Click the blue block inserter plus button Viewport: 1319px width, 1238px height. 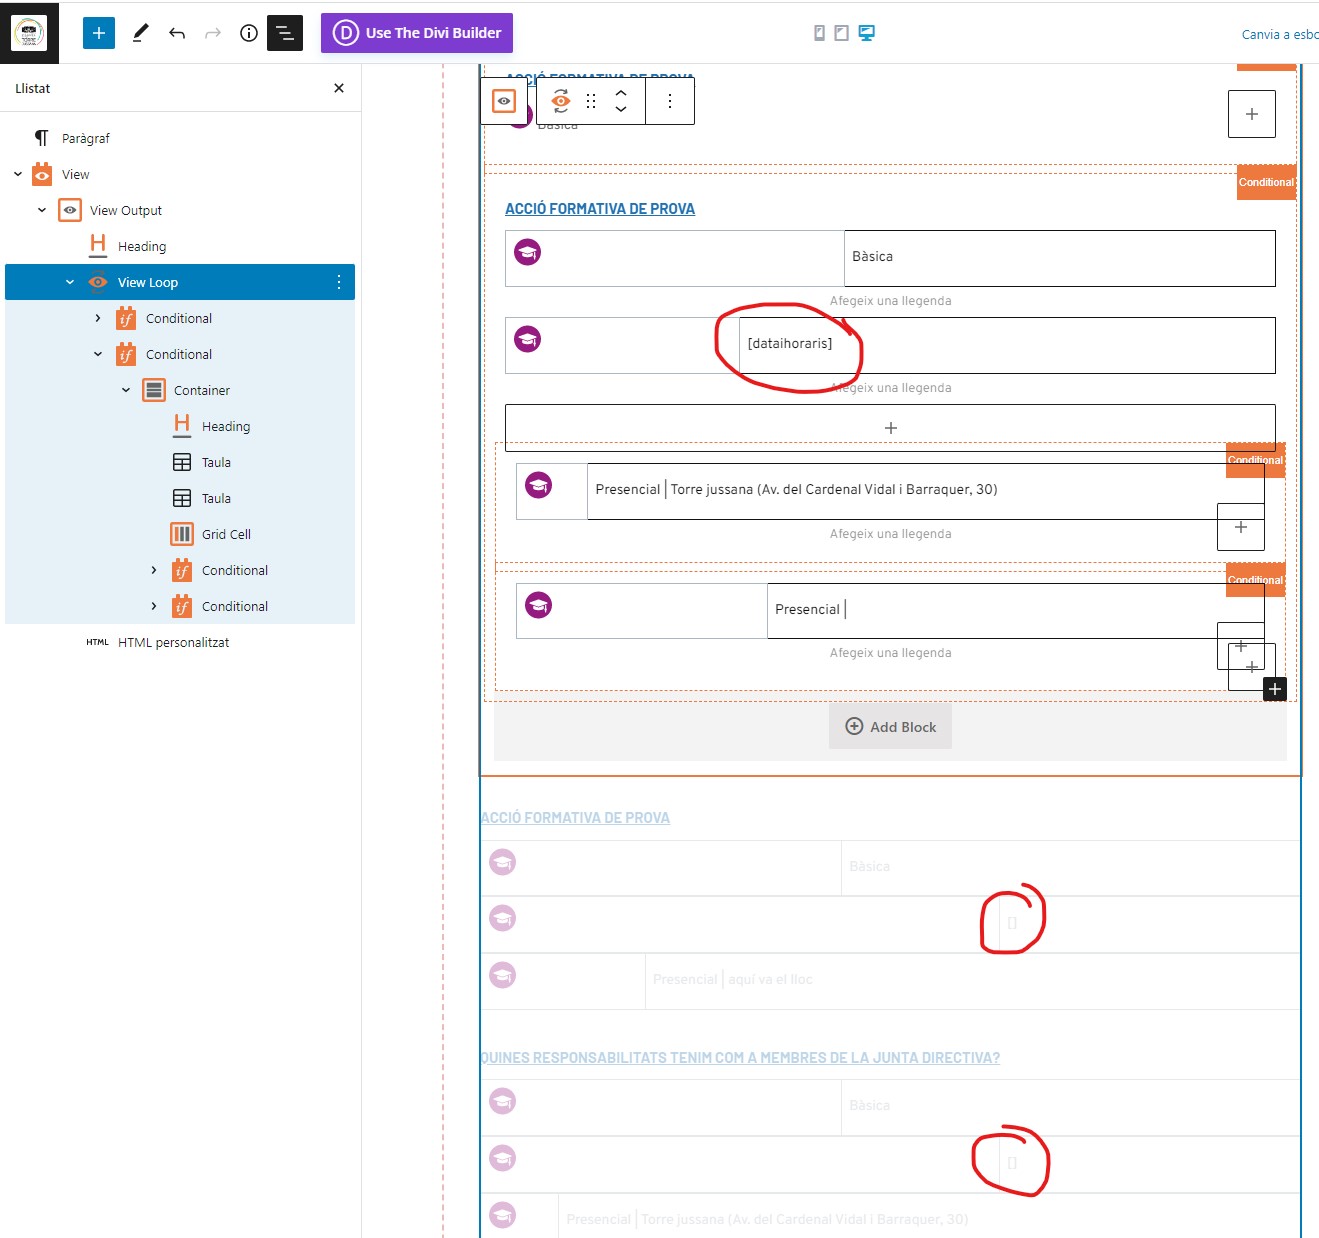pos(98,33)
